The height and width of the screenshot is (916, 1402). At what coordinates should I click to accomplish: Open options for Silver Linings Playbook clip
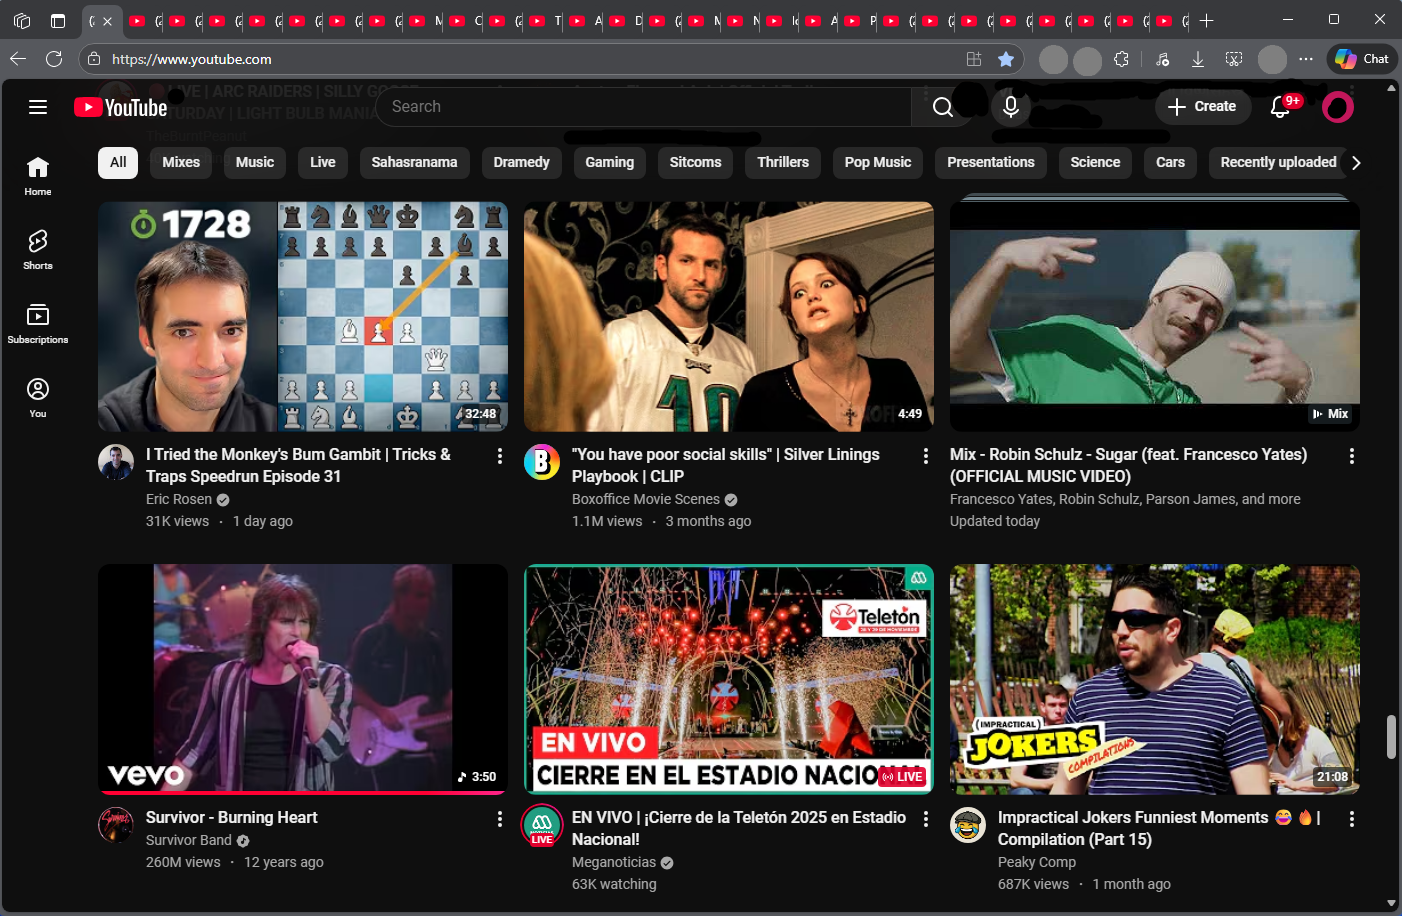tap(926, 456)
